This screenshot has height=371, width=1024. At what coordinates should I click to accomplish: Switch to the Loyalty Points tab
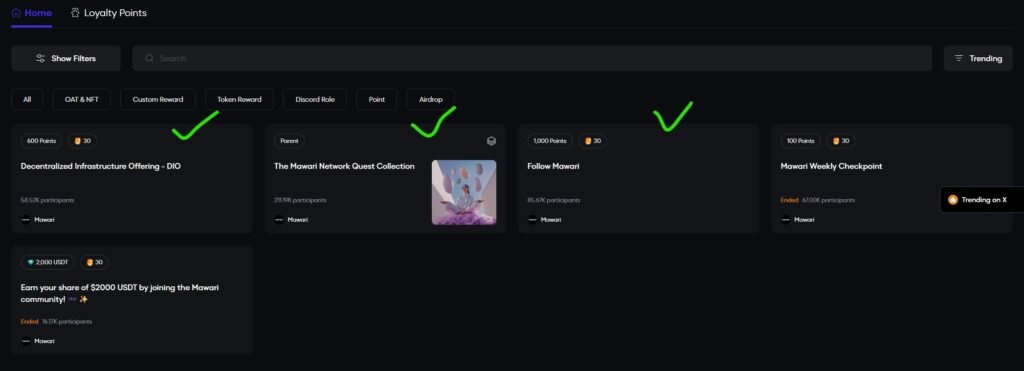108,13
